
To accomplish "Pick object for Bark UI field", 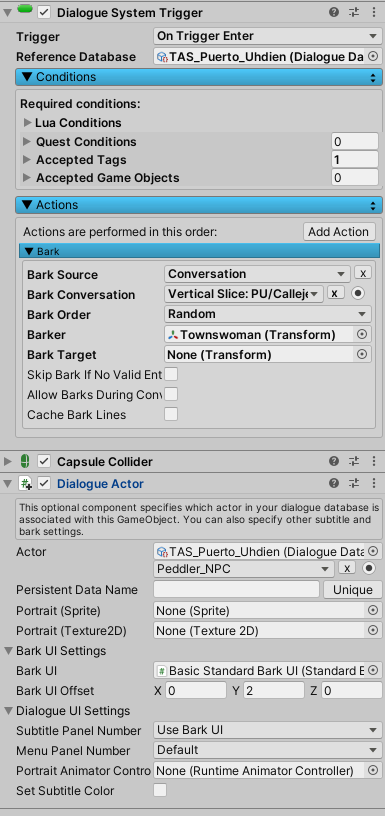I will point(373,670).
